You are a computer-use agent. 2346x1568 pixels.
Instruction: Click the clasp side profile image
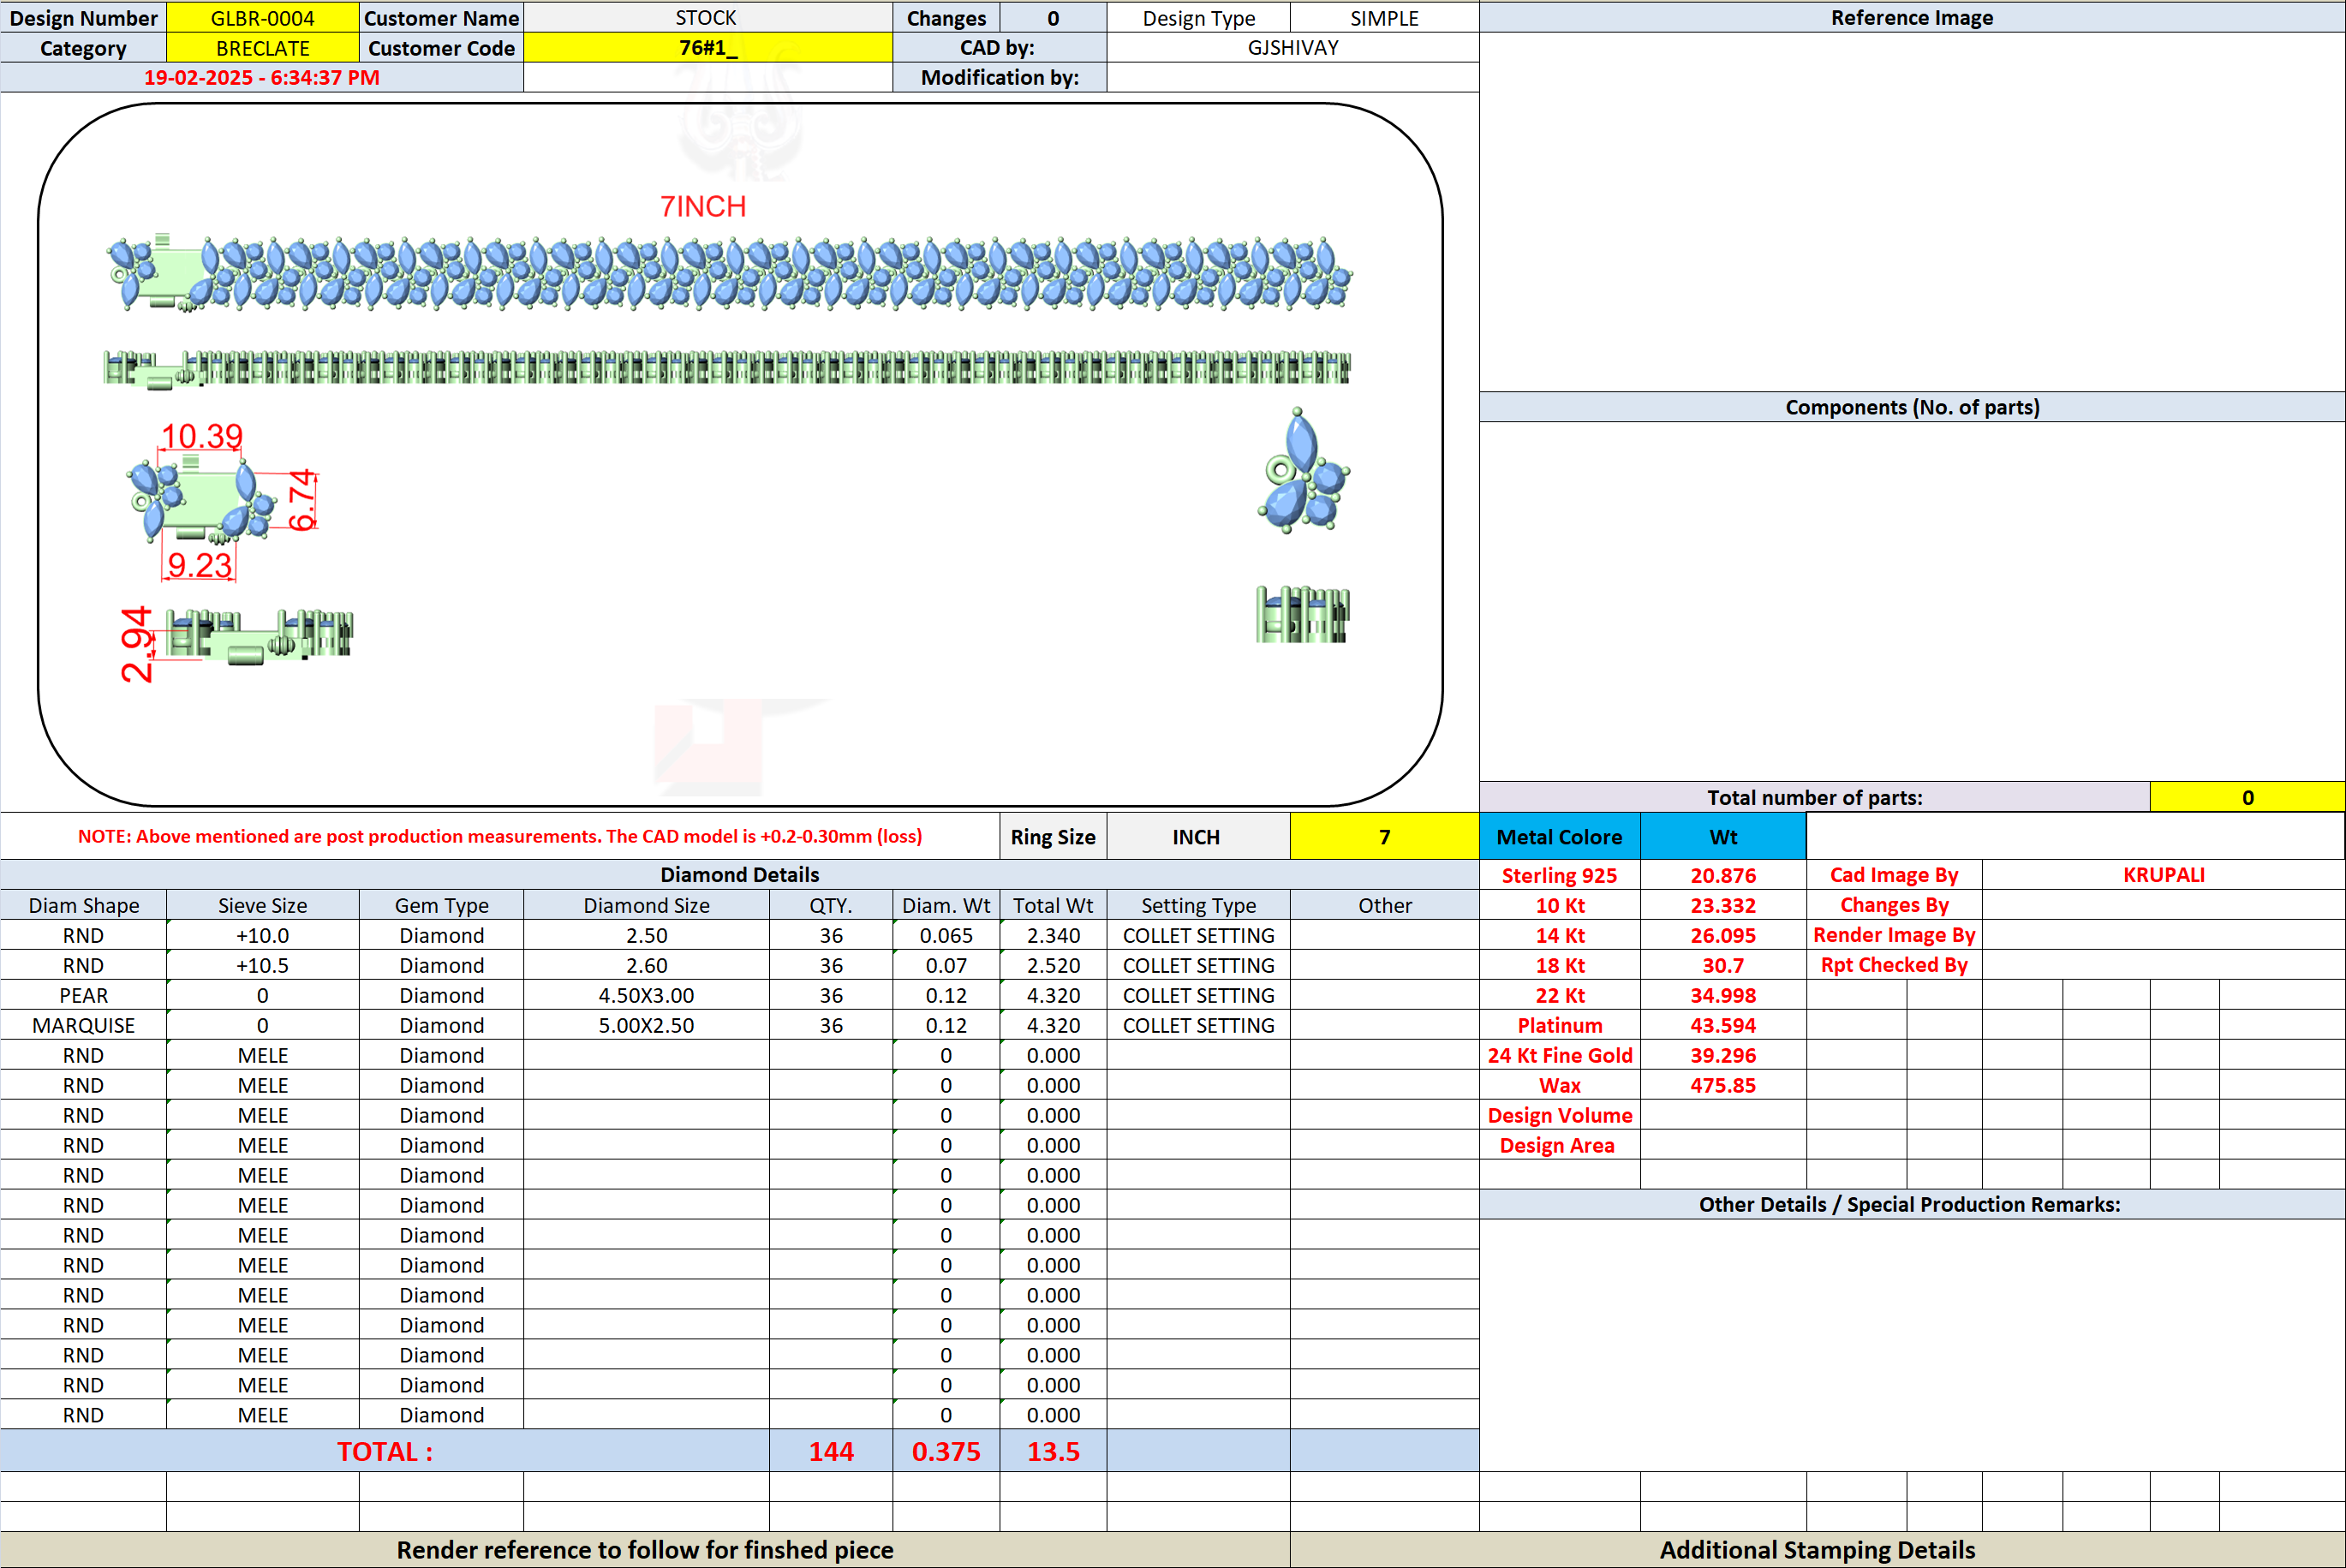pos(259,635)
